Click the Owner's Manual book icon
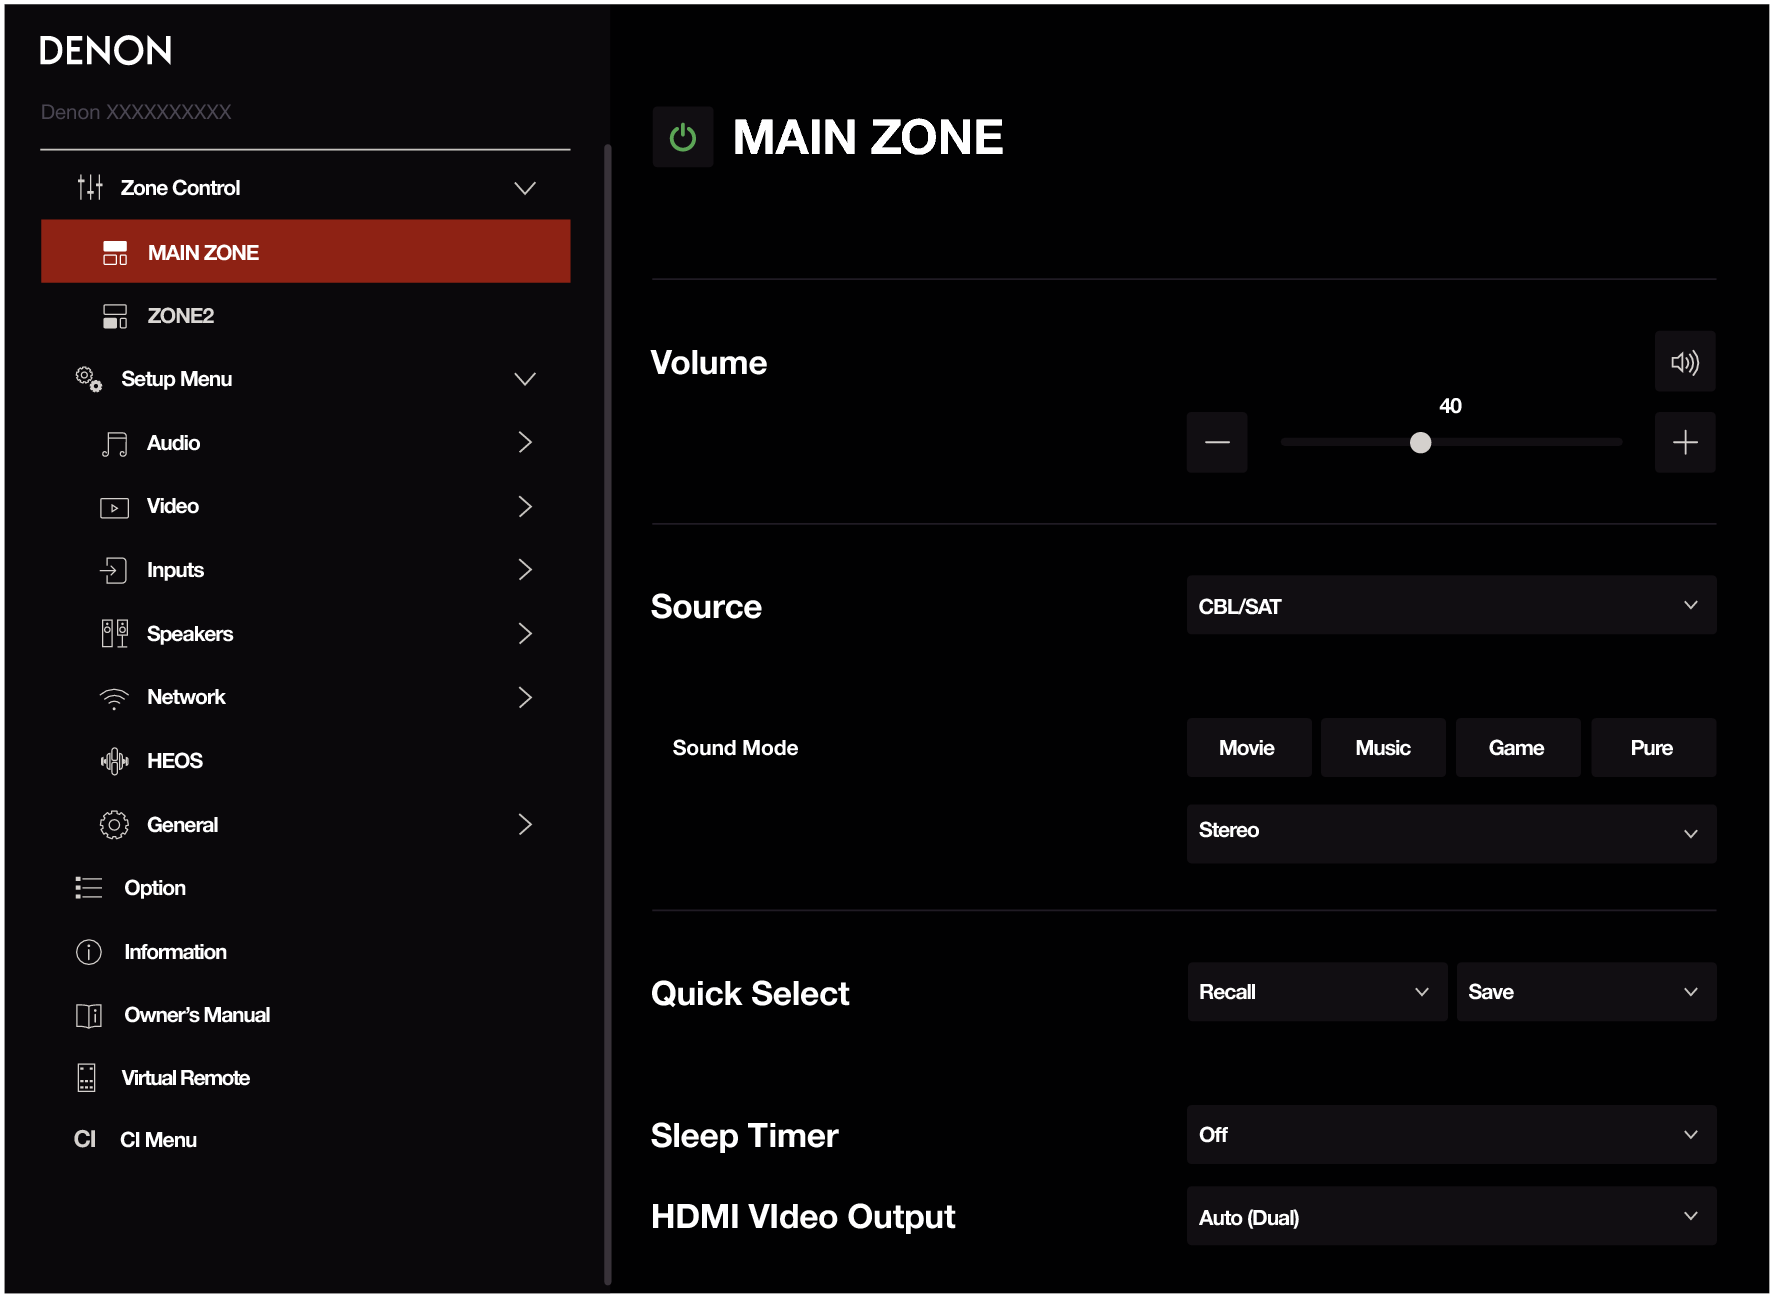This screenshot has width=1774, height=1298. pos(89,1016)
